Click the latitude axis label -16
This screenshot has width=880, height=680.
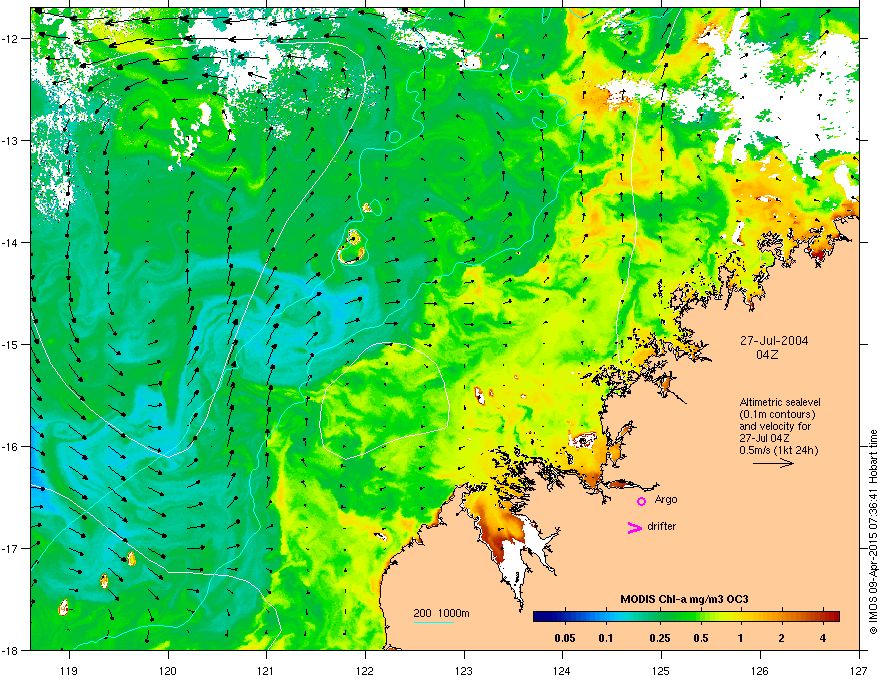tap(11, 447)
